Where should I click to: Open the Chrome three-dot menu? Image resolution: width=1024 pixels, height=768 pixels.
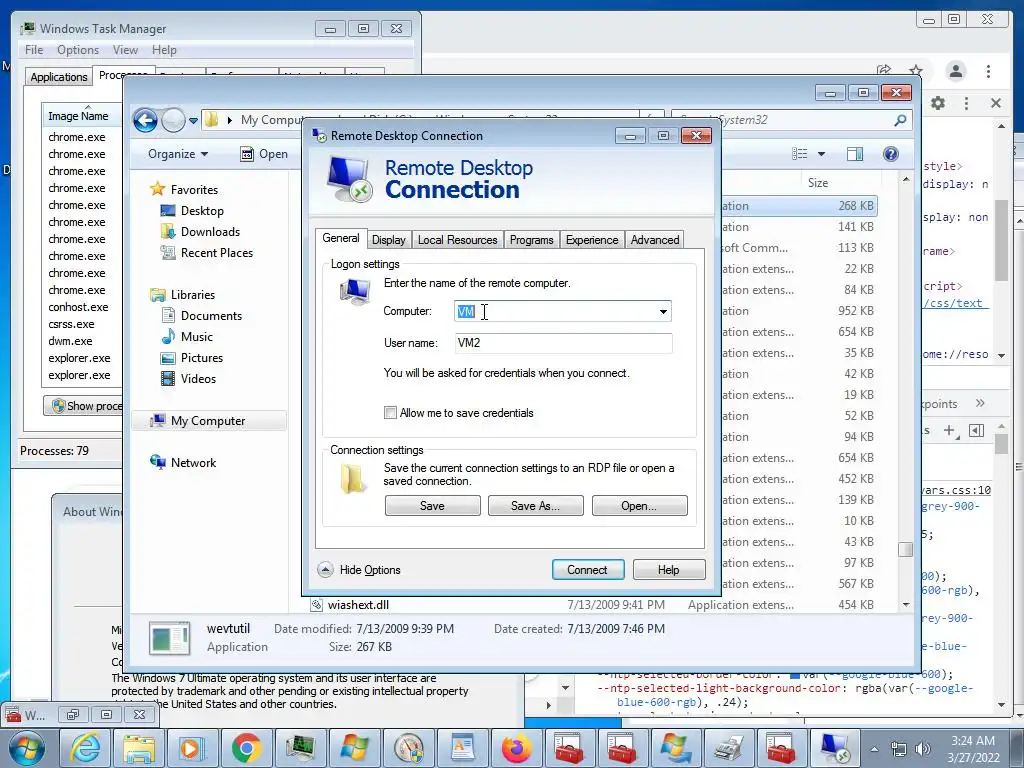pyautogui.click(x=988, y=71)
